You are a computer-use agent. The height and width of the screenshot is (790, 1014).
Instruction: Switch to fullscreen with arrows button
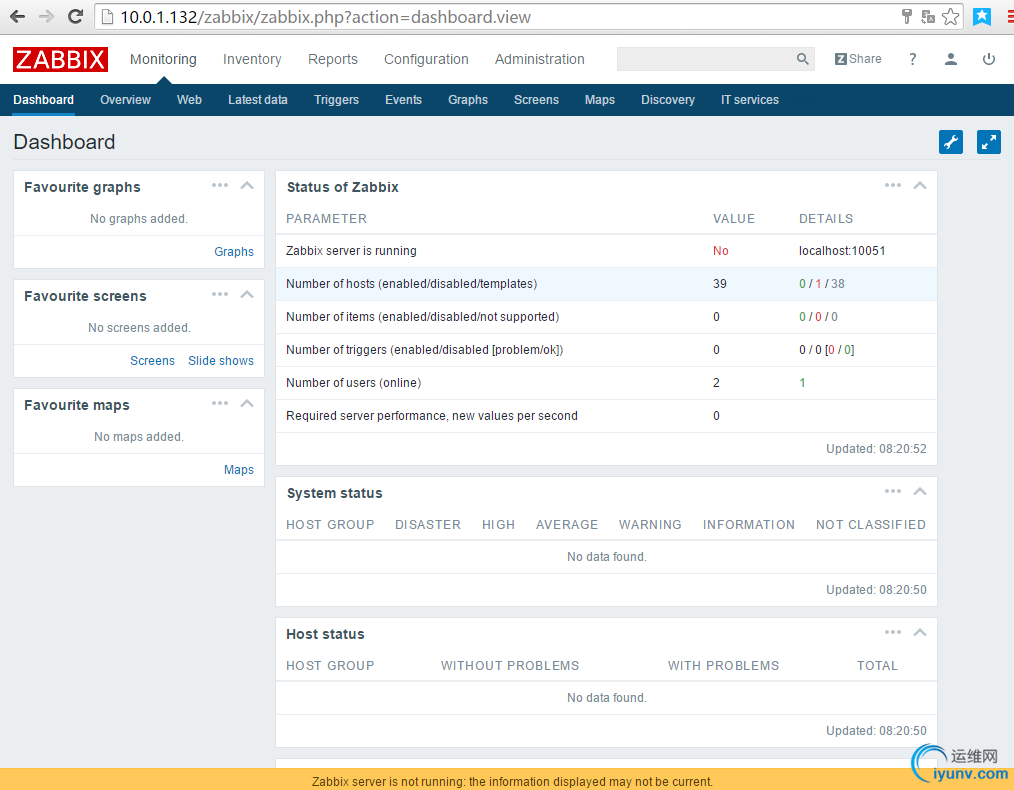(989, 142)
